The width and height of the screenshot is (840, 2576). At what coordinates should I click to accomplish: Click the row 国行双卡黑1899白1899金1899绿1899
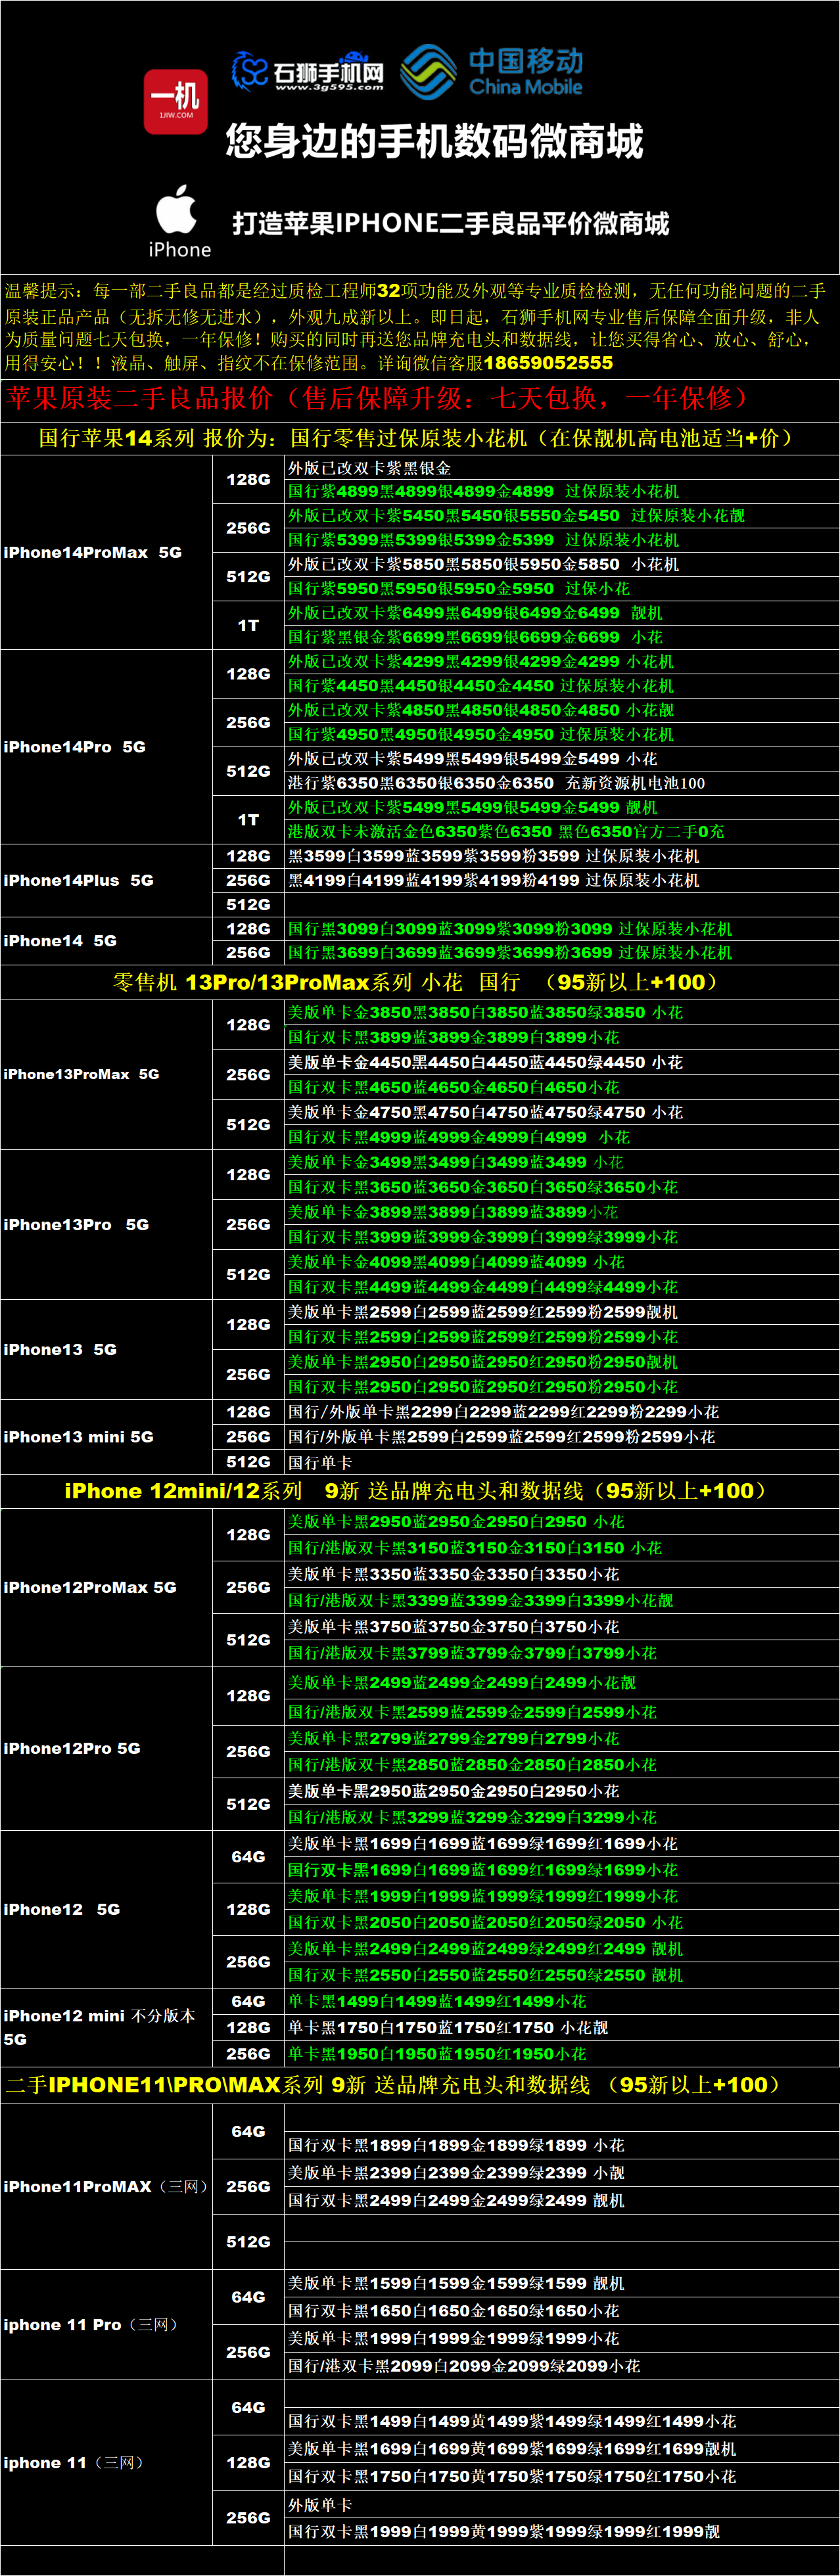click(x=561, y=2145)
